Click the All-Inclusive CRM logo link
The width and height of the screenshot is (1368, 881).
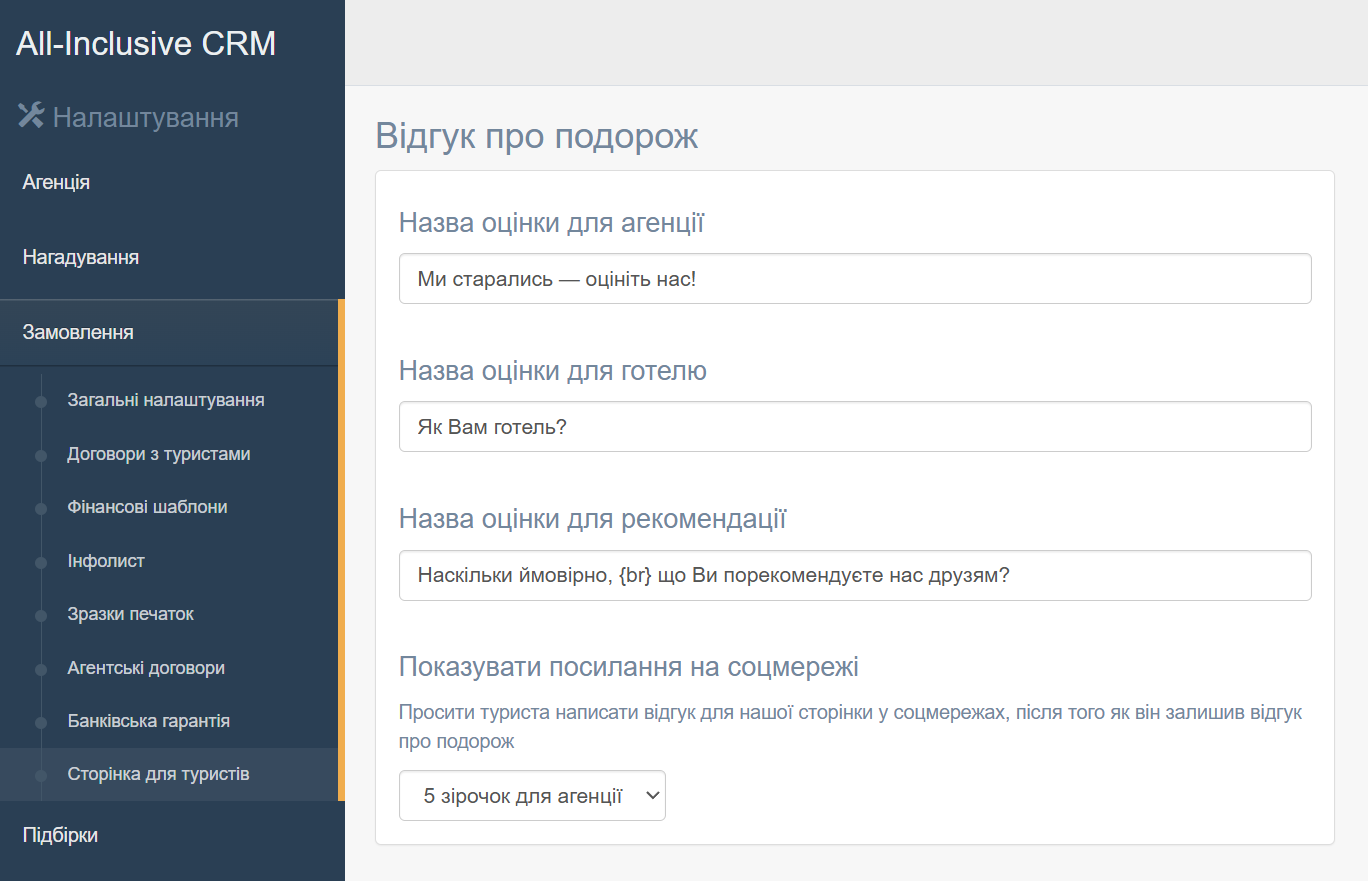coord(146,43)
